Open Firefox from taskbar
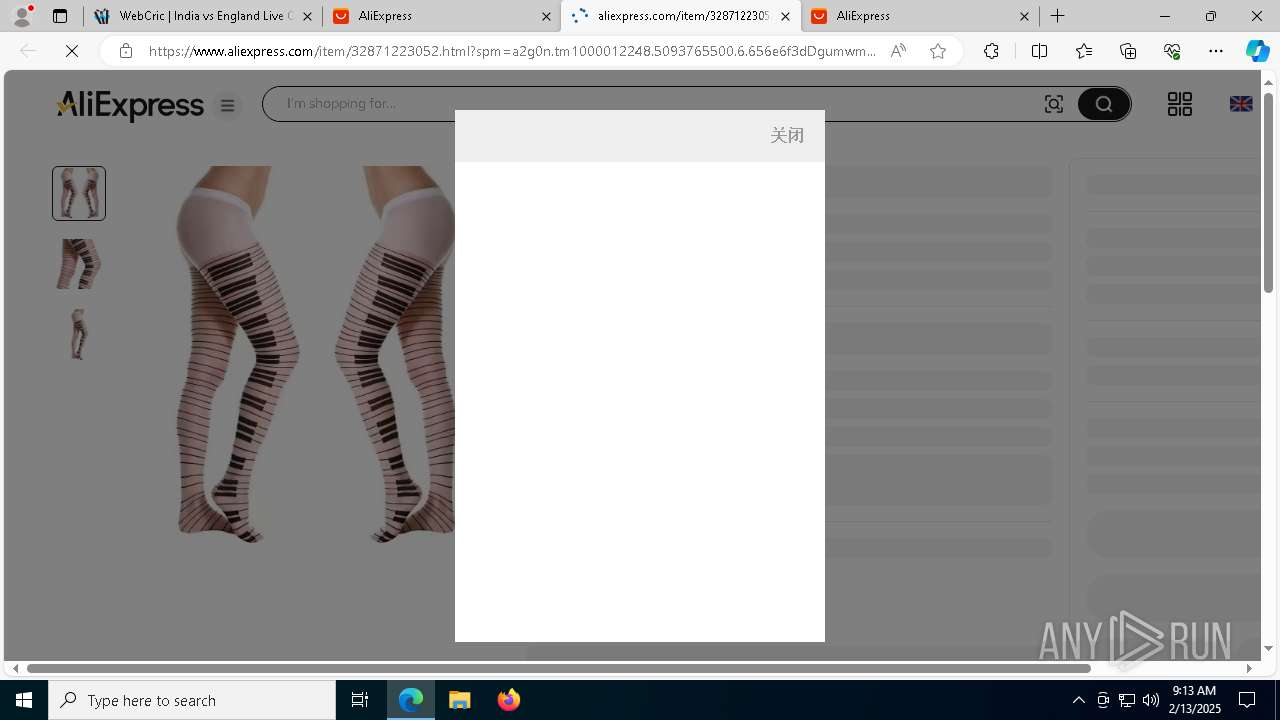Image resolution: width=1280 pixels, height=720 pixels. tap(508, 700)
